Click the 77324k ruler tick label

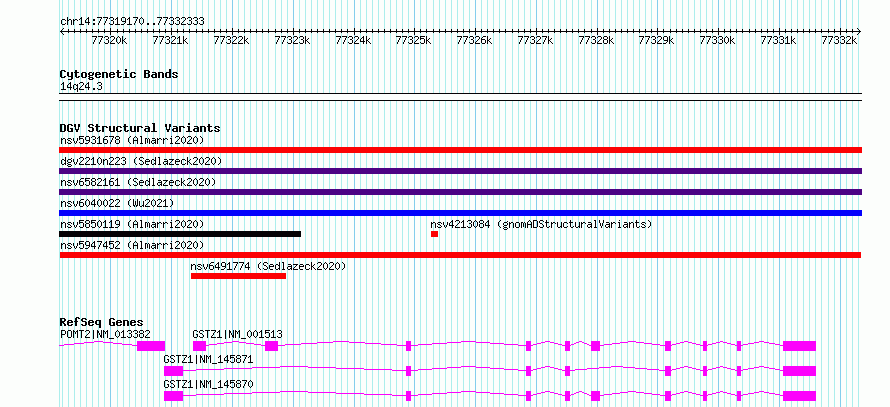pyautogui.click(x=353, y=40)
